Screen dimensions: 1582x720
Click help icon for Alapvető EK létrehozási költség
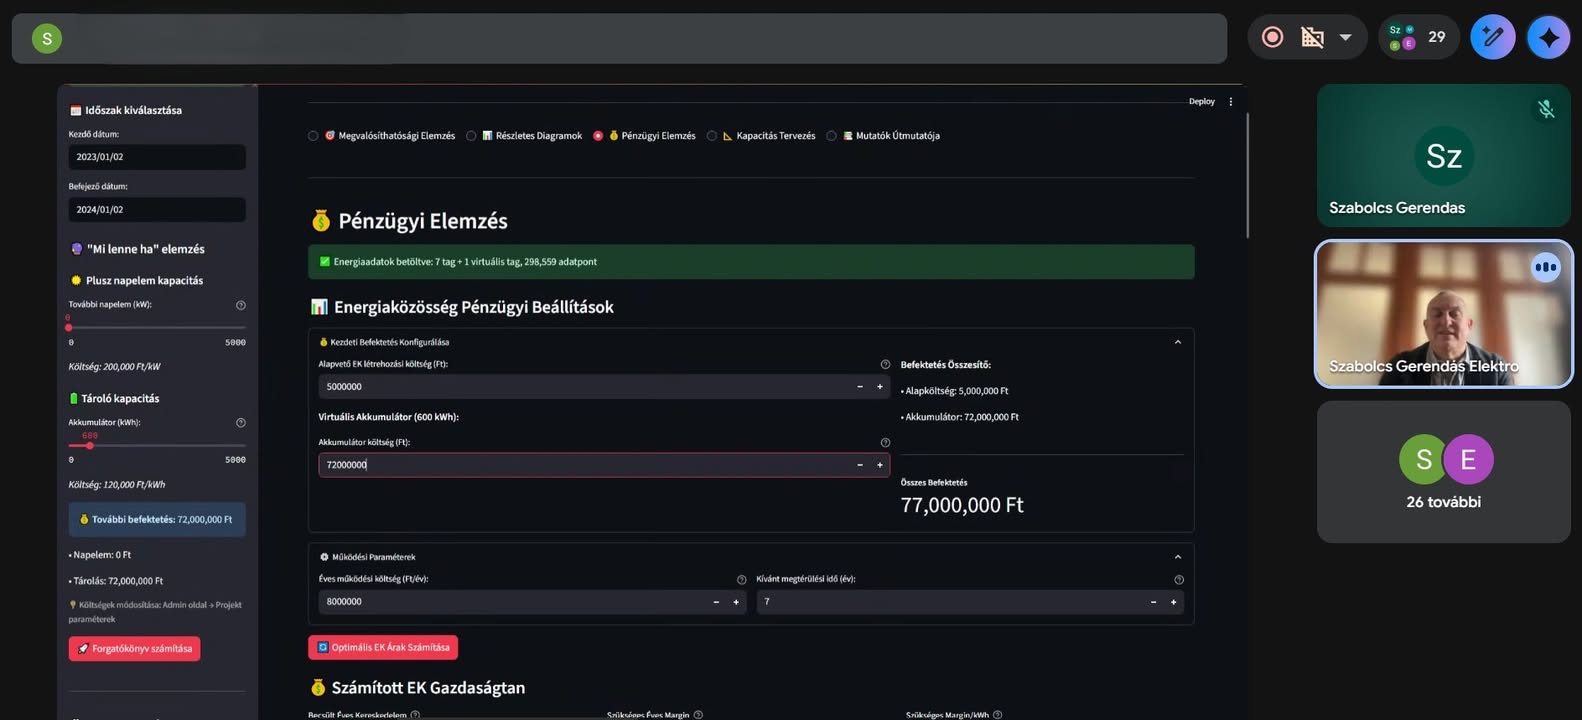point(885,364)
